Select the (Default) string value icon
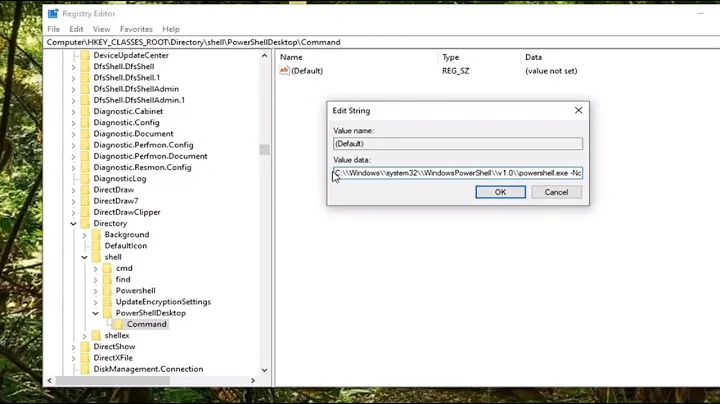 284,71
